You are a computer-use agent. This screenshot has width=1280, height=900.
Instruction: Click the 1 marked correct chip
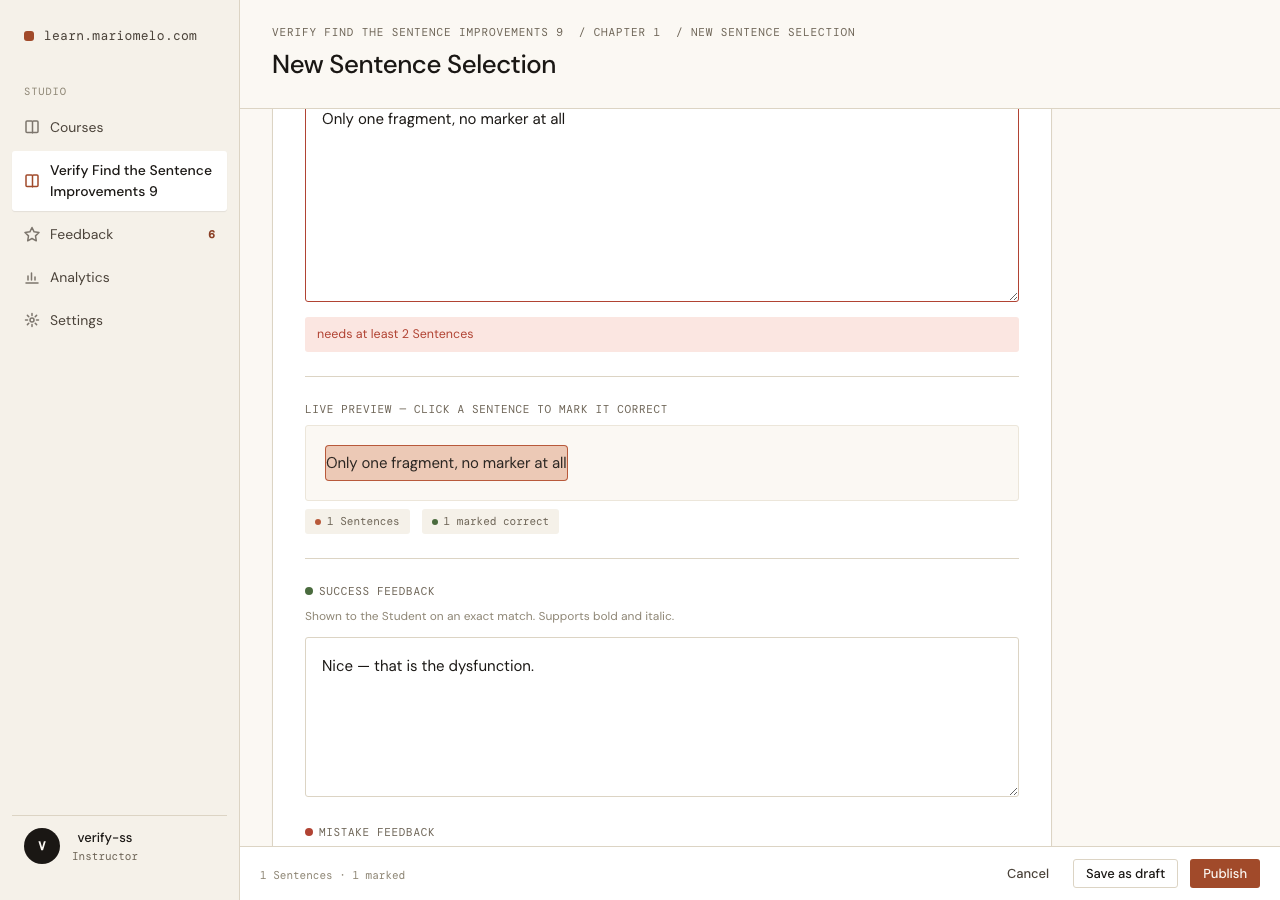pos(490,521)
